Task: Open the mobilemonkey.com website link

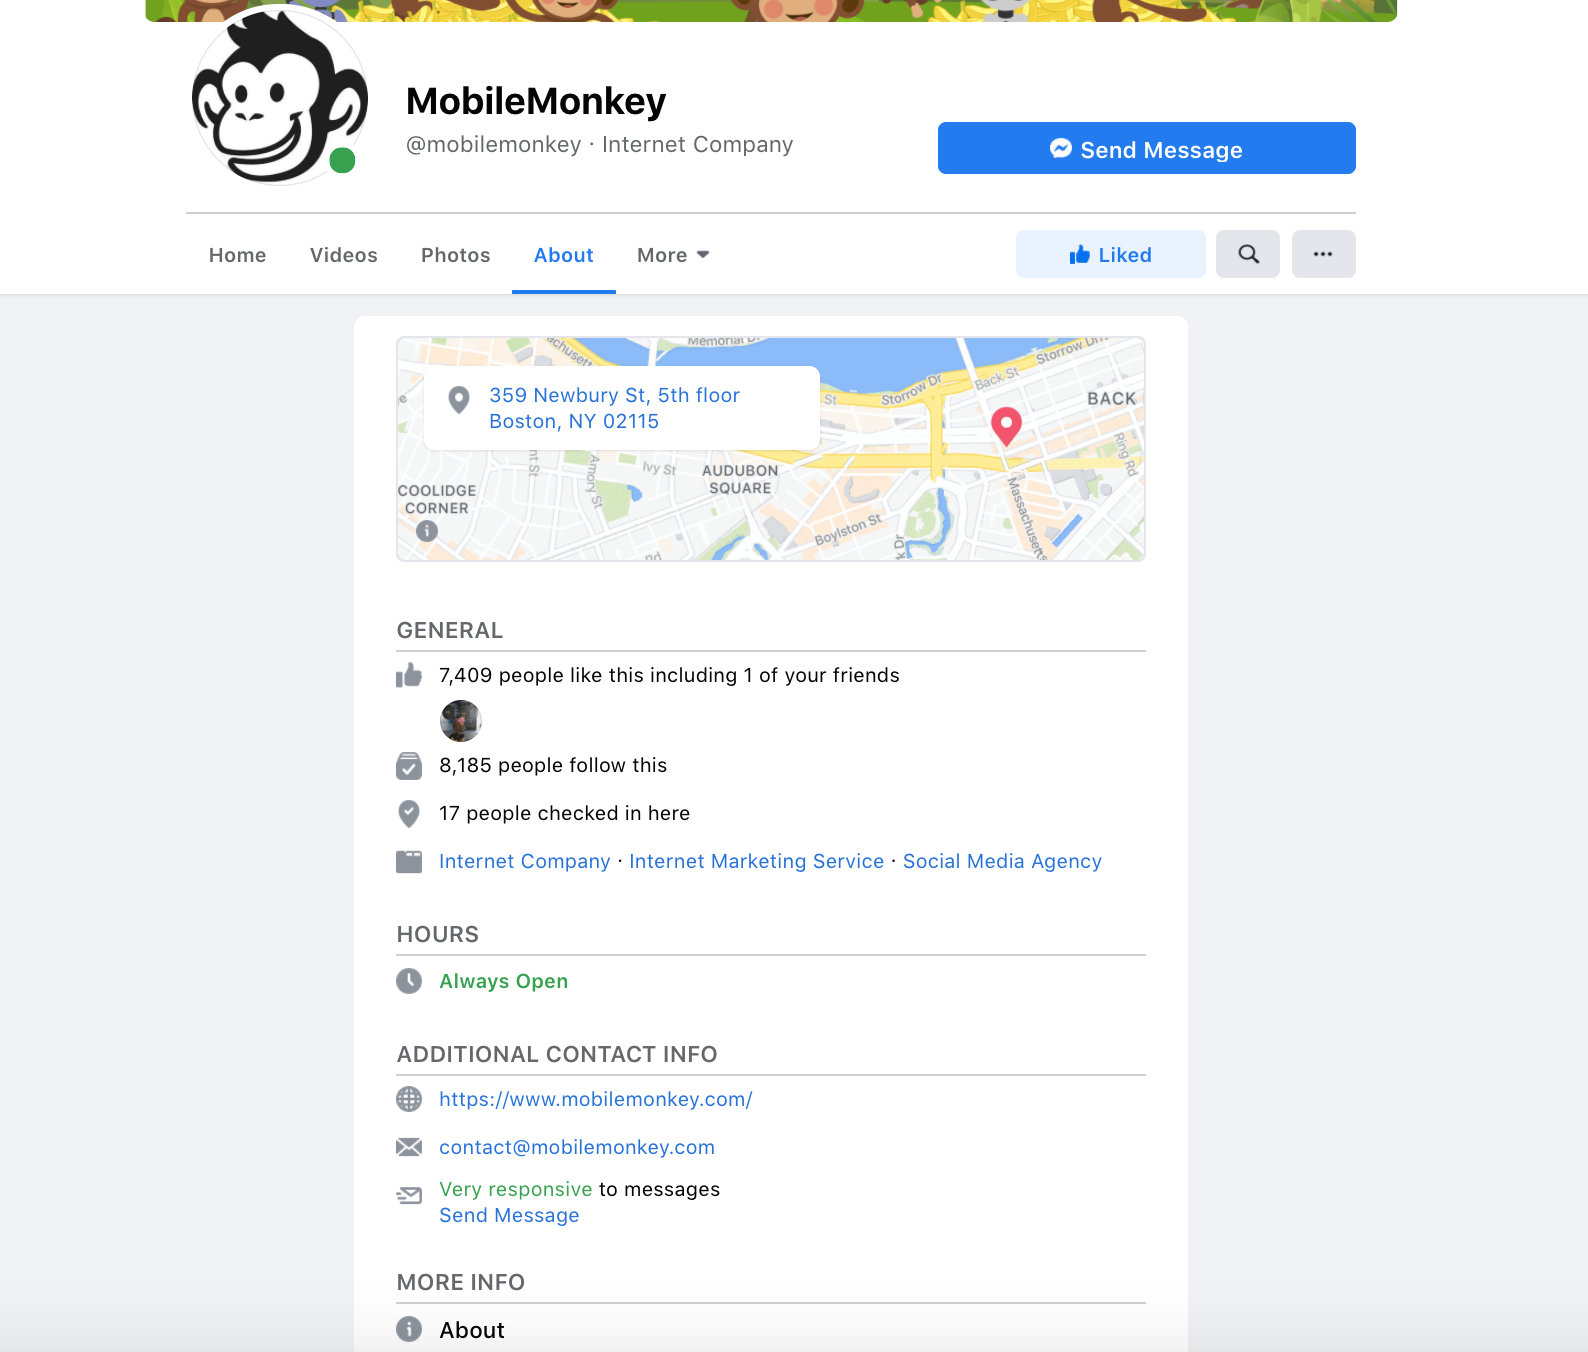Action: tap(596, 1099)
